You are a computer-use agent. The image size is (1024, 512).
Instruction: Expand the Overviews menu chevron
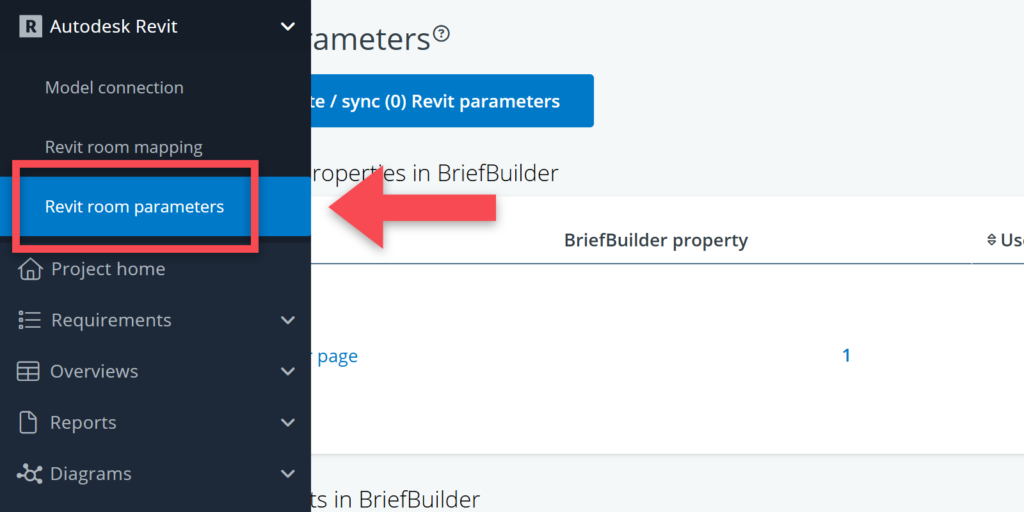pos(288,371)
